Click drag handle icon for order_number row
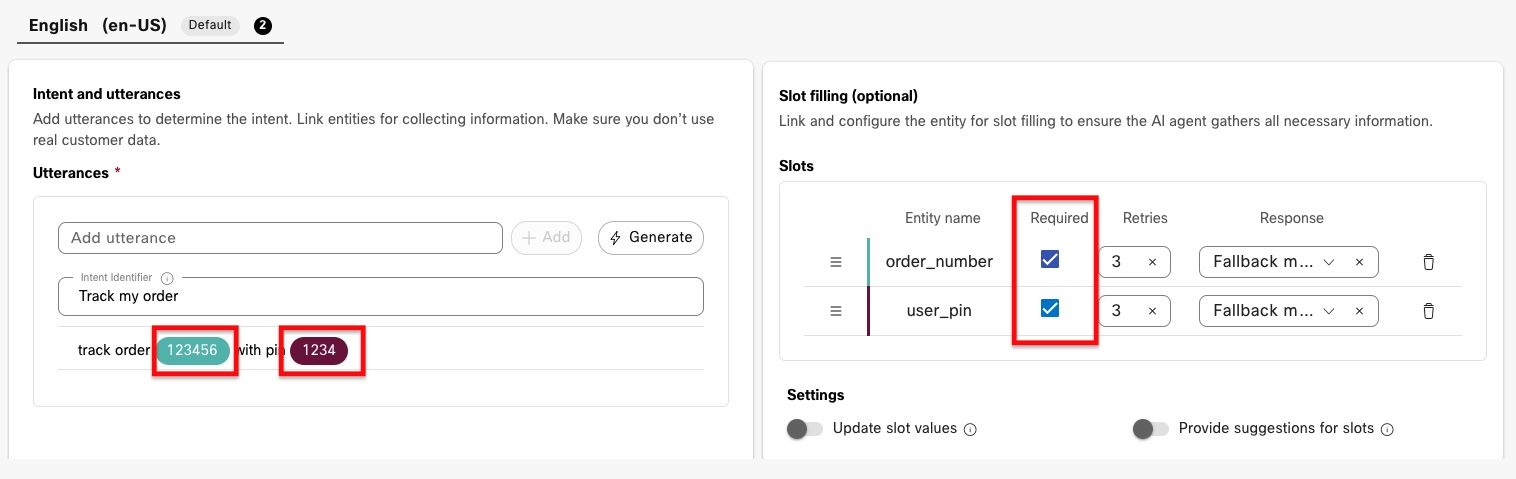Screen dimensions: 1516x479 836,262
